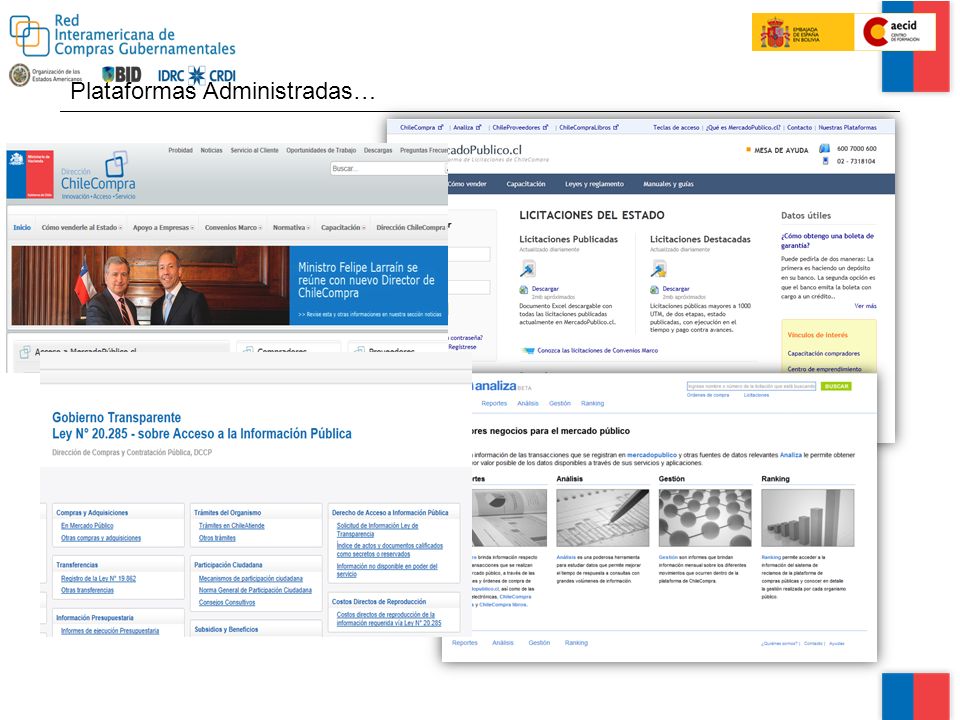Expand the Convenios Marco menu
Image resolution: width=960 pixels, height=720 pixels.
click(233, 228)
